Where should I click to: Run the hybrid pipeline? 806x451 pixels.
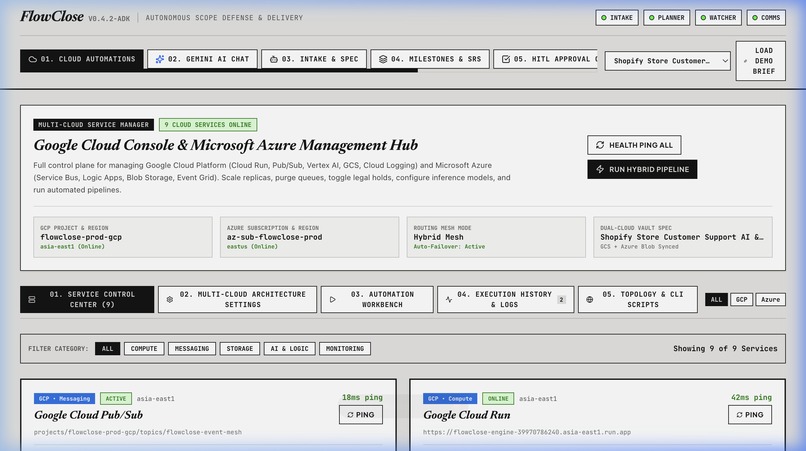pos(642,169)
